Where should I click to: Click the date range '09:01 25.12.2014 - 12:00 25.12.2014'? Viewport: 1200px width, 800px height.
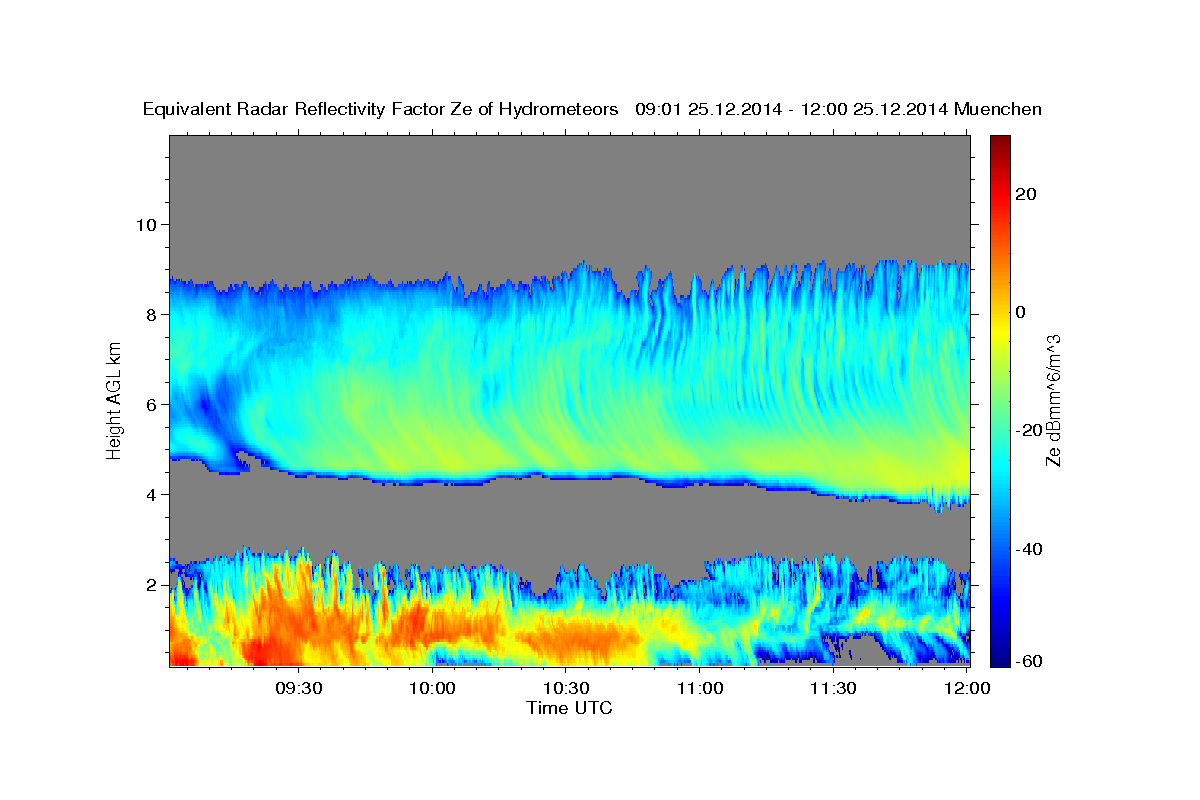(792, 110)
